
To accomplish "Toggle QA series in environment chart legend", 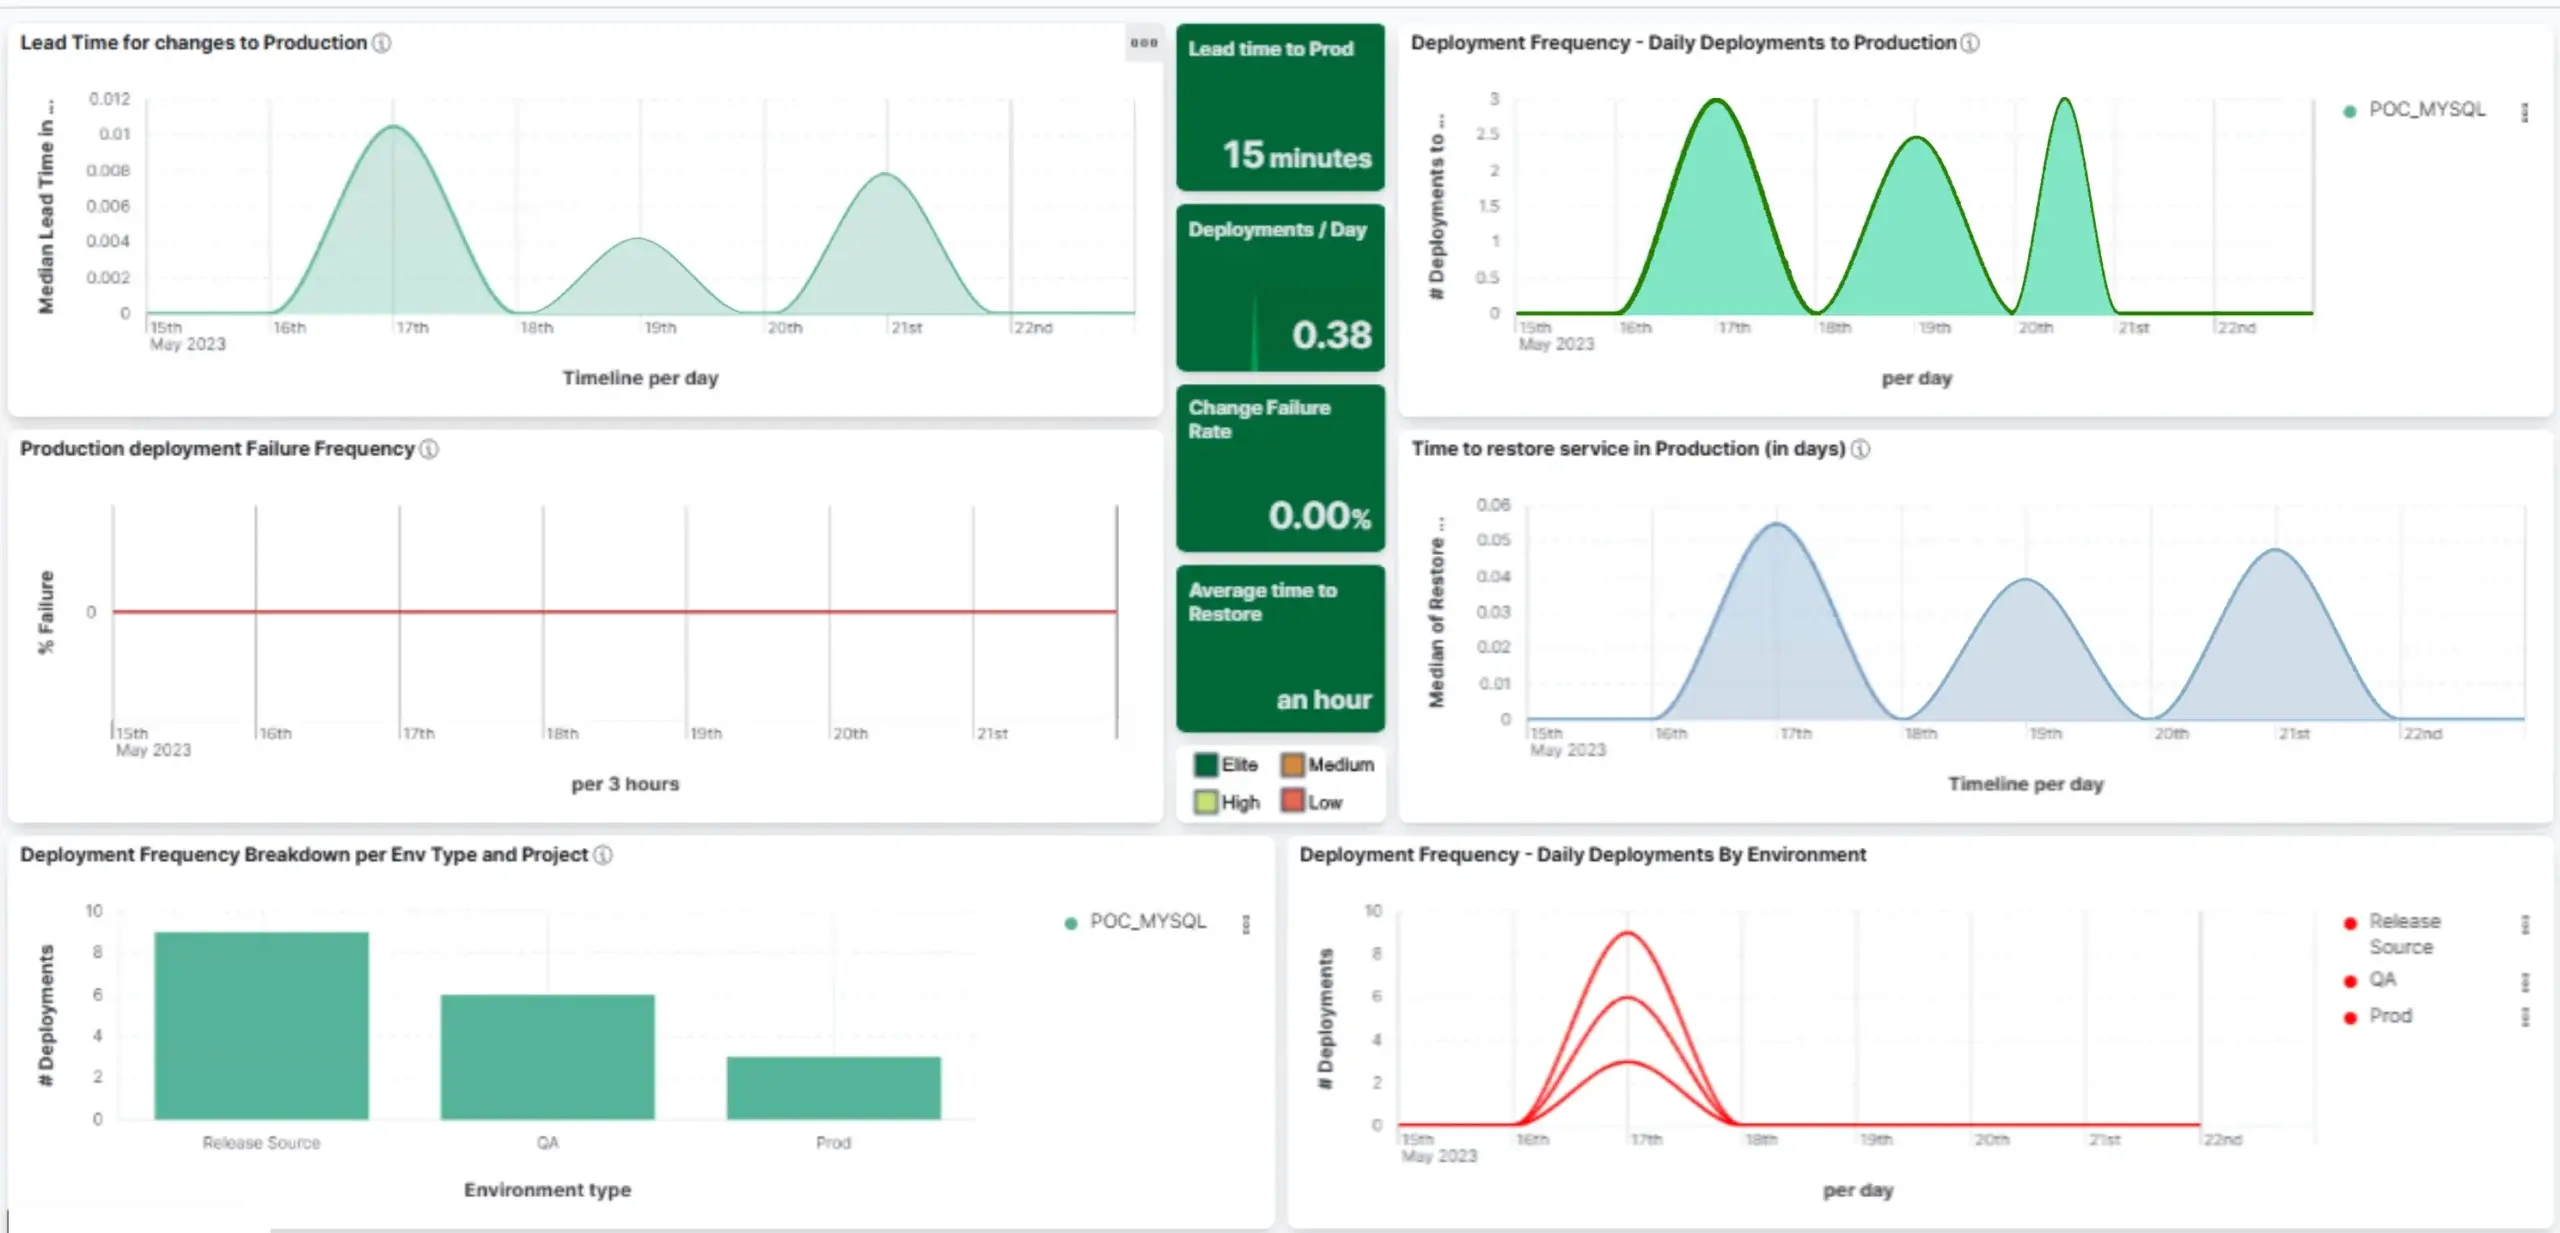I will pos(2381,980).
